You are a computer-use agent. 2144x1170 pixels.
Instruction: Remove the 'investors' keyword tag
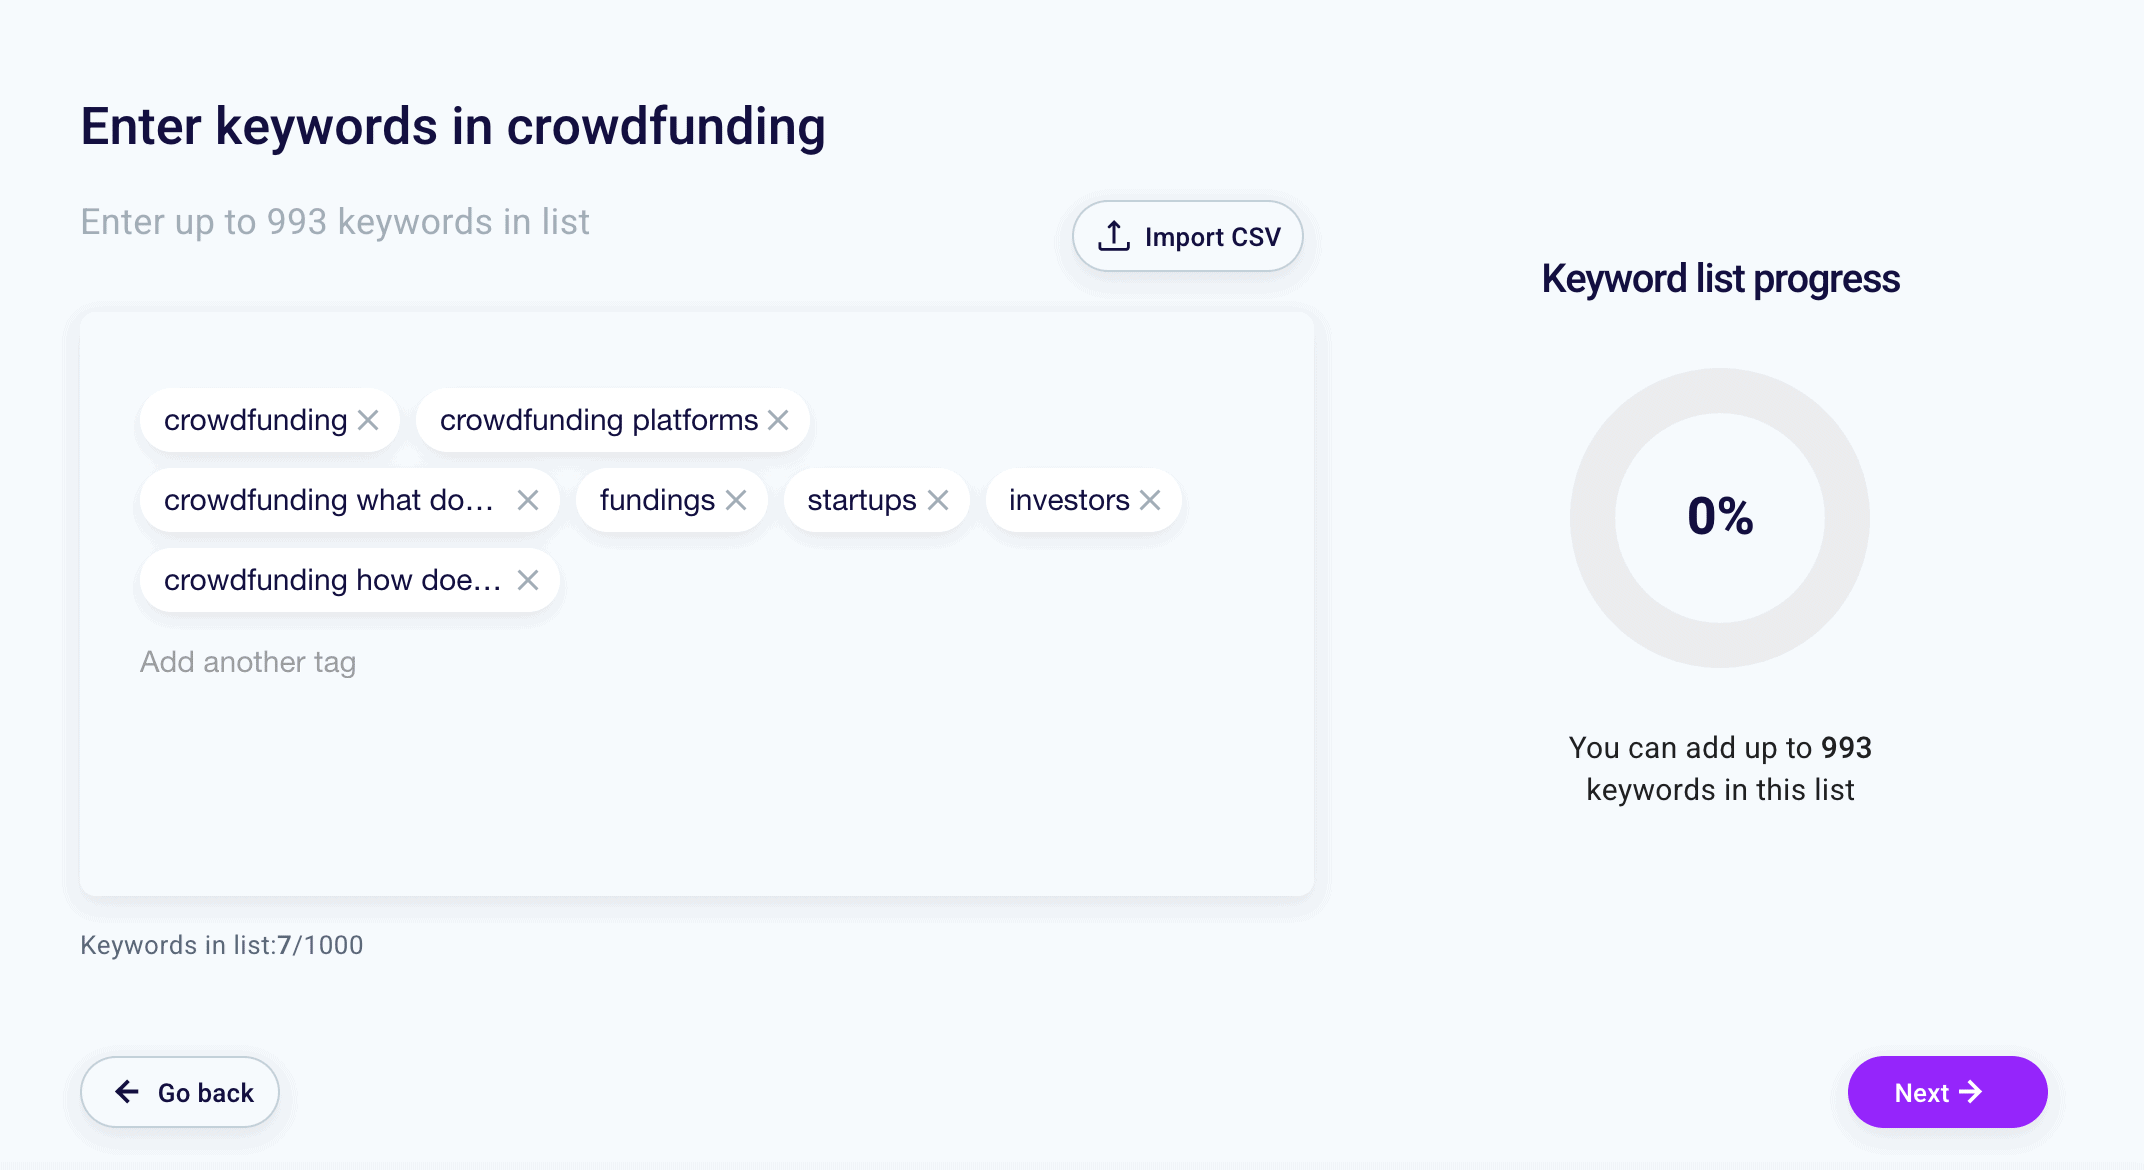(x=1150, y=500)
